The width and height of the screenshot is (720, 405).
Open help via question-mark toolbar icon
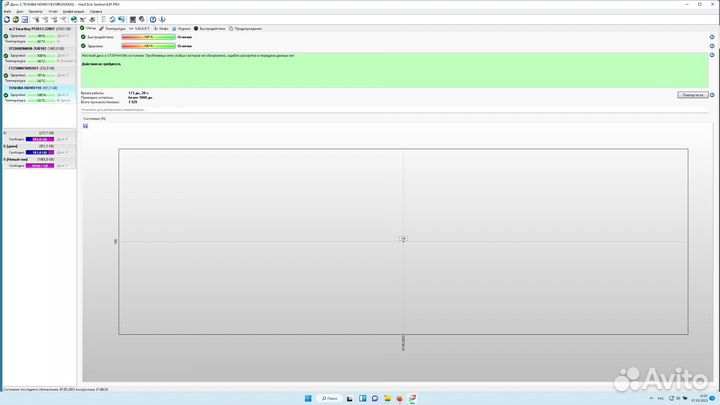coord(153,19)
